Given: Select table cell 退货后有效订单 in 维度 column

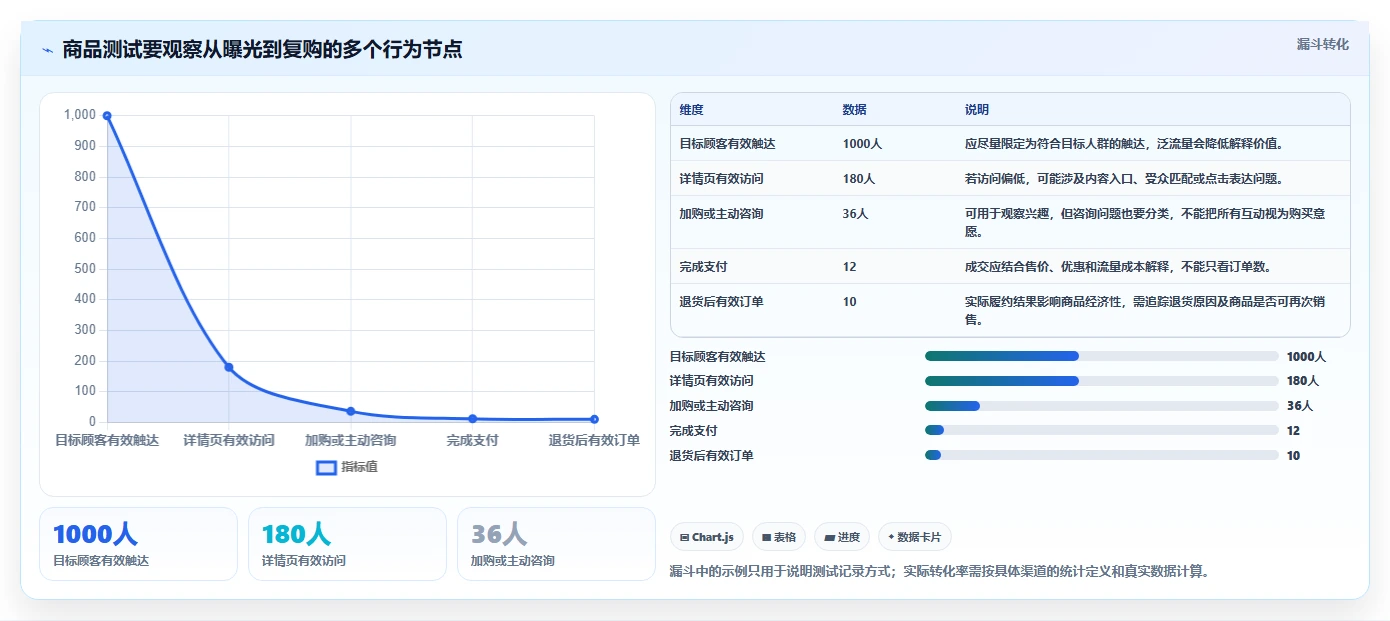Looking at the screenshot, I should pos(722,302).
